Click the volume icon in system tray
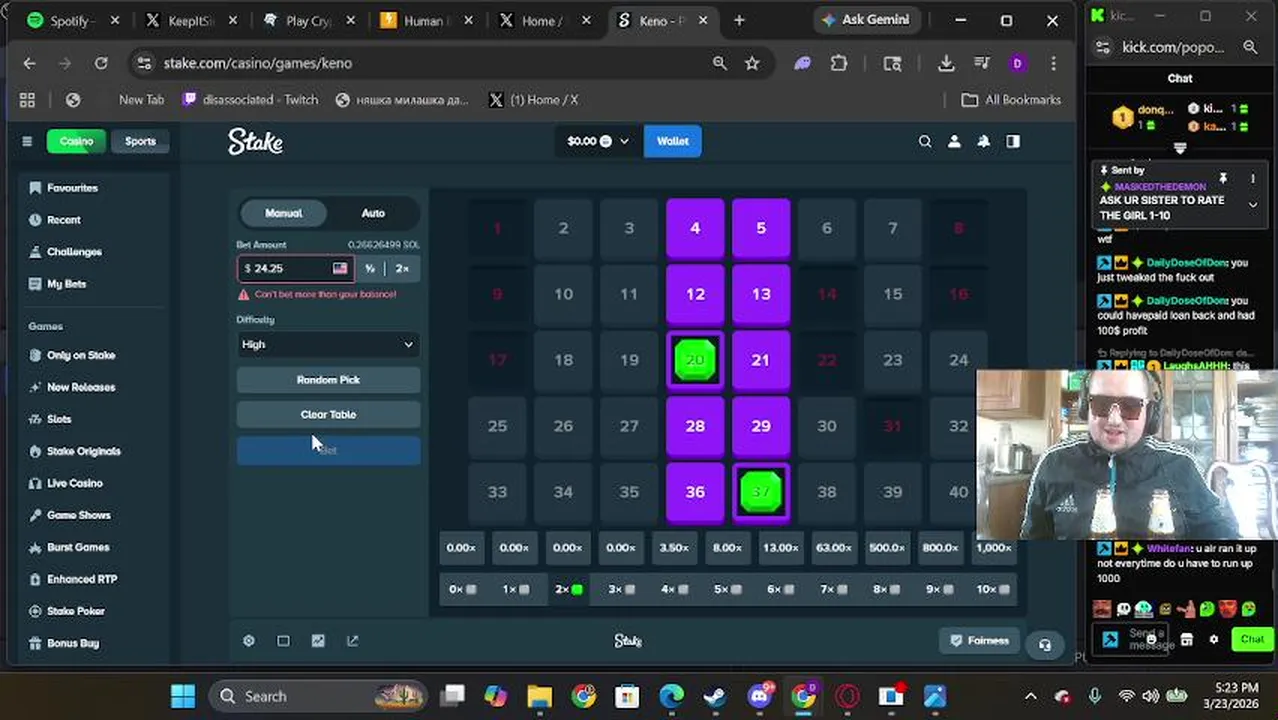The height and width of the screenshot is (720, 1278). click(x=1152, y=696)
